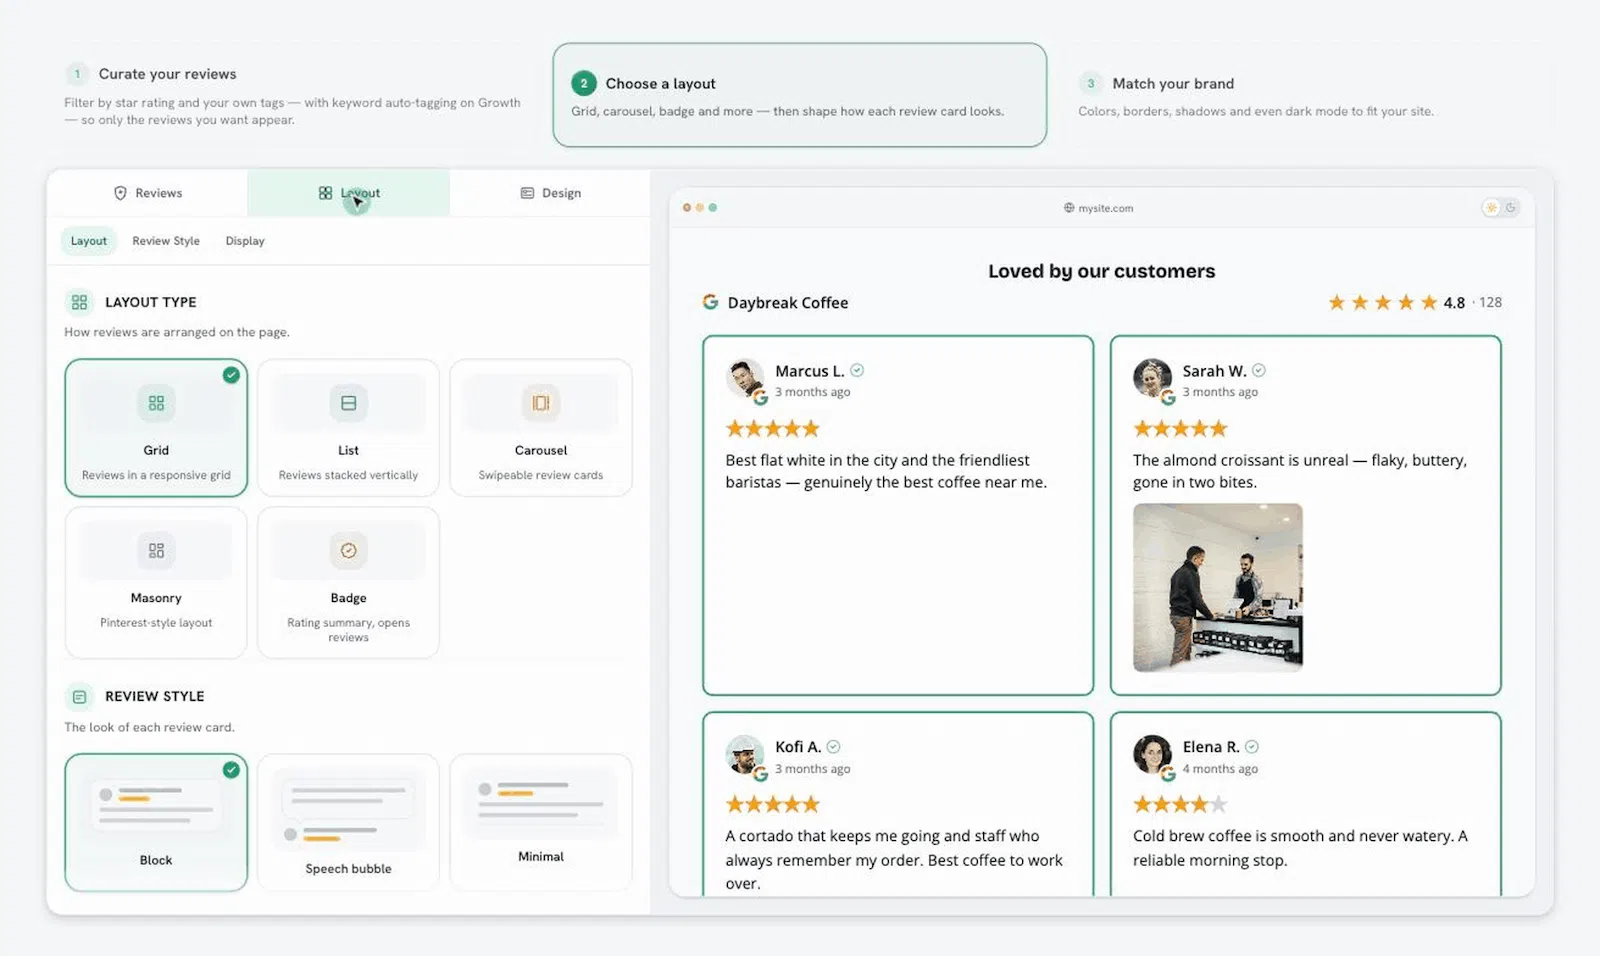
Task: Click the Design tab icon
Action: [527, 193]
